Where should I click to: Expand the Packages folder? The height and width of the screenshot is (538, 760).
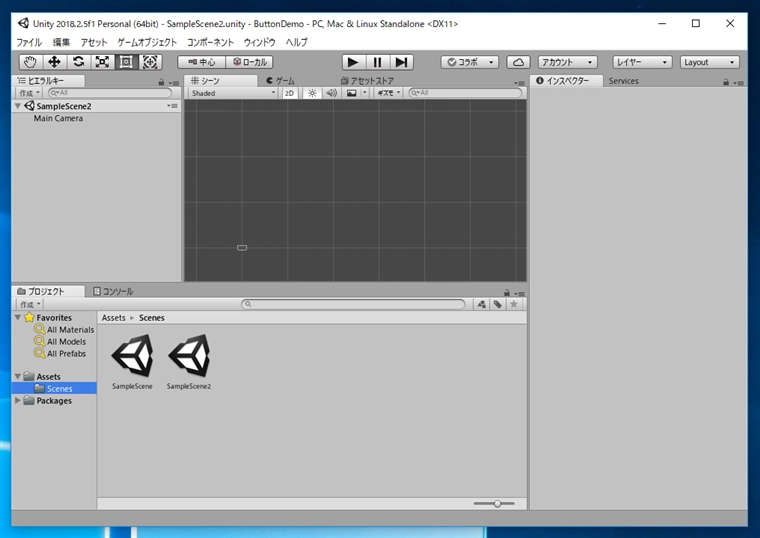pyautogui.click(x=18, y=400)
